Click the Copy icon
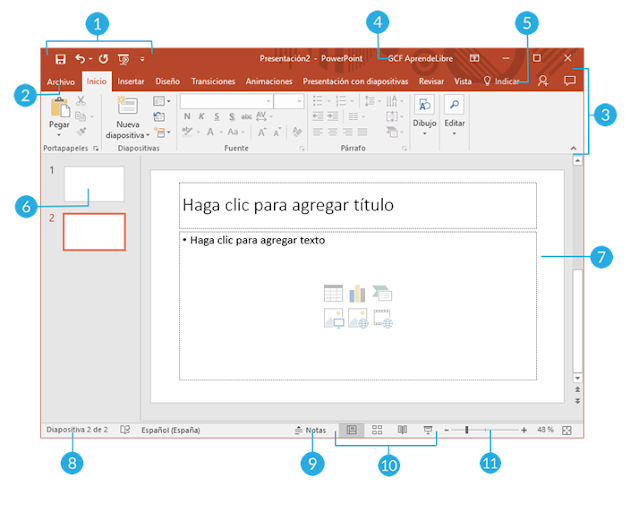 tap(81, 117)
